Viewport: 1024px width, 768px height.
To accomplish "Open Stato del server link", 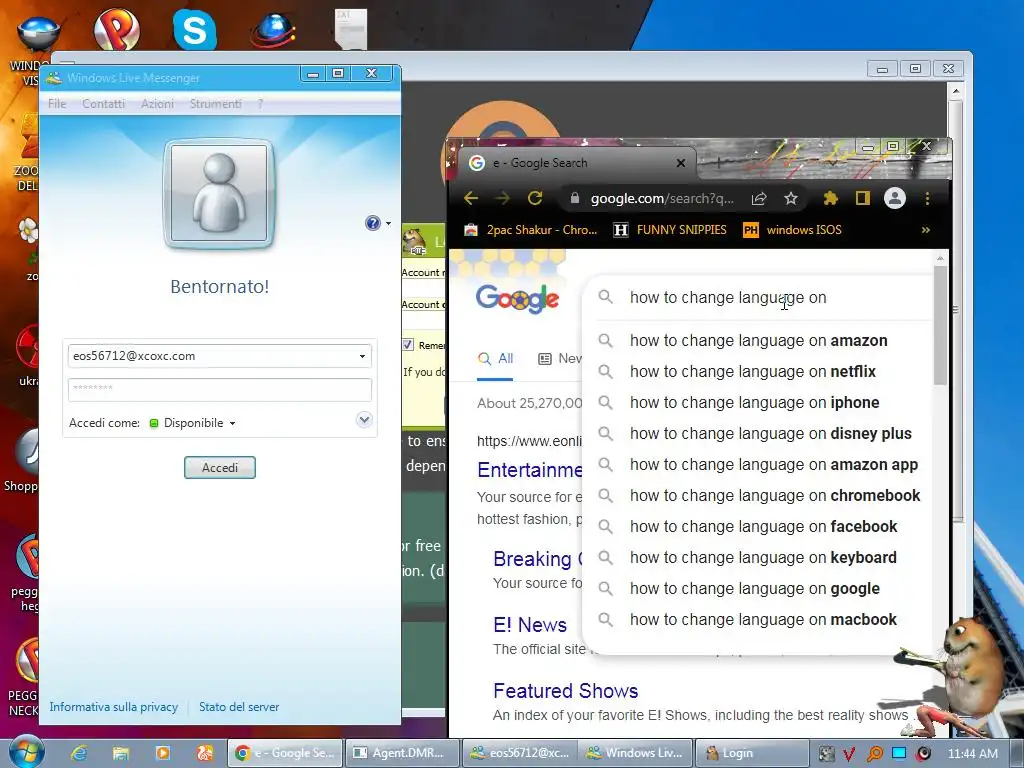I will (x=239, y=707).
